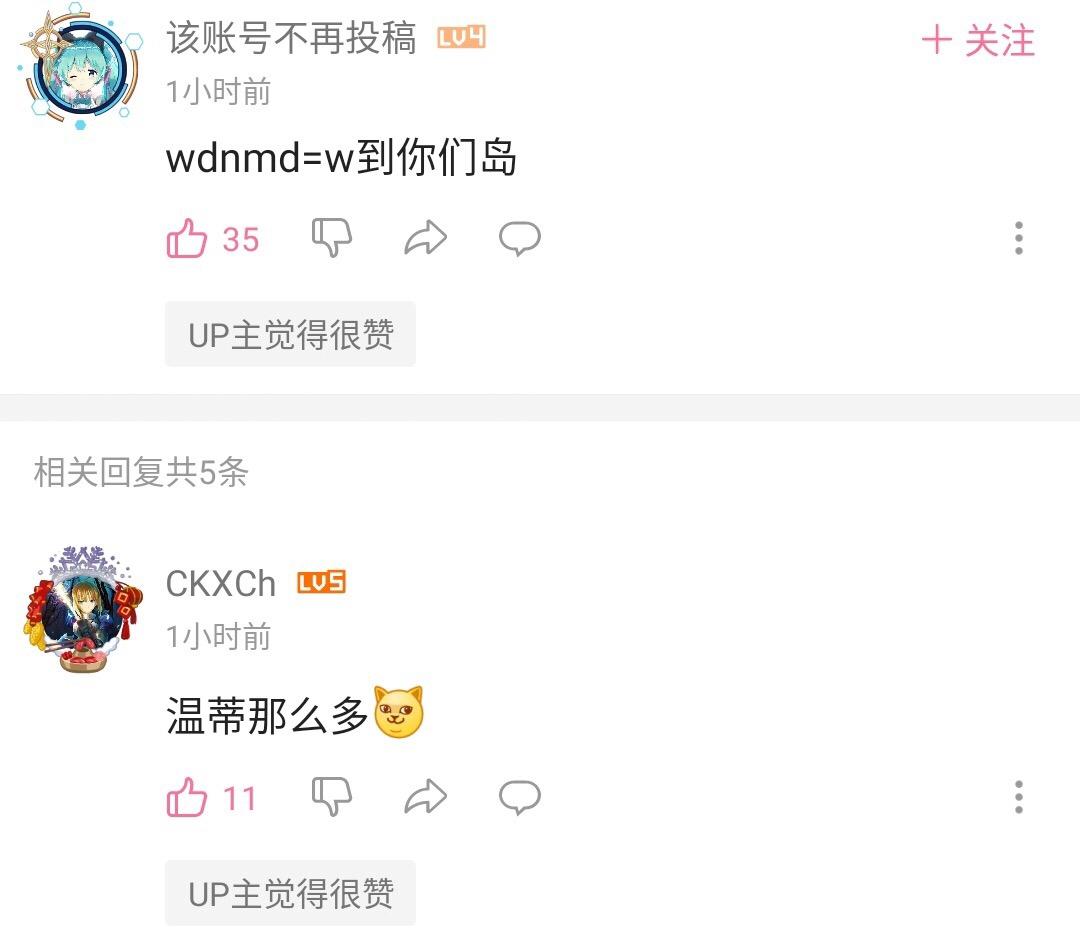Tap the LV5 level badge next to CKXCh
Image resolution: width=1080 pixels, height=951 pixels.
pos(321,583)
